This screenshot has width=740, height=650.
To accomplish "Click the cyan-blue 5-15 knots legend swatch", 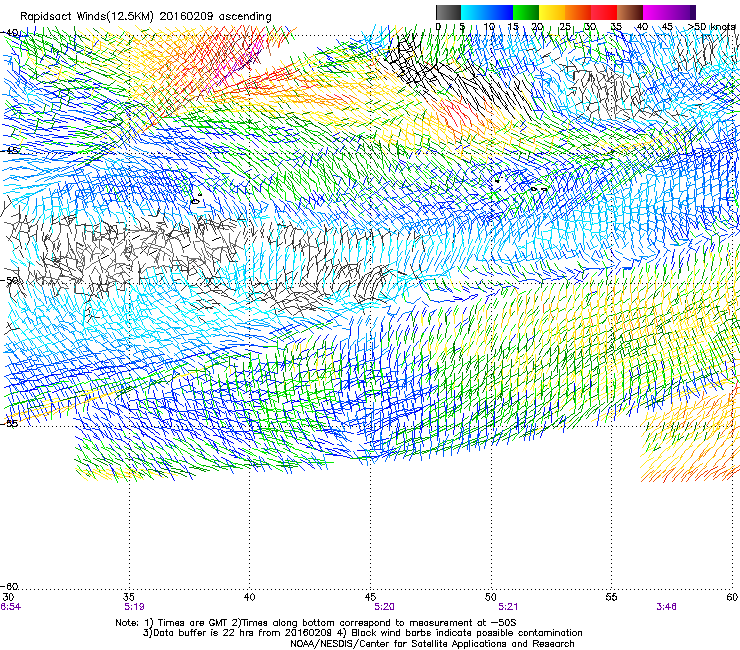I will click(x=487, y=12).
